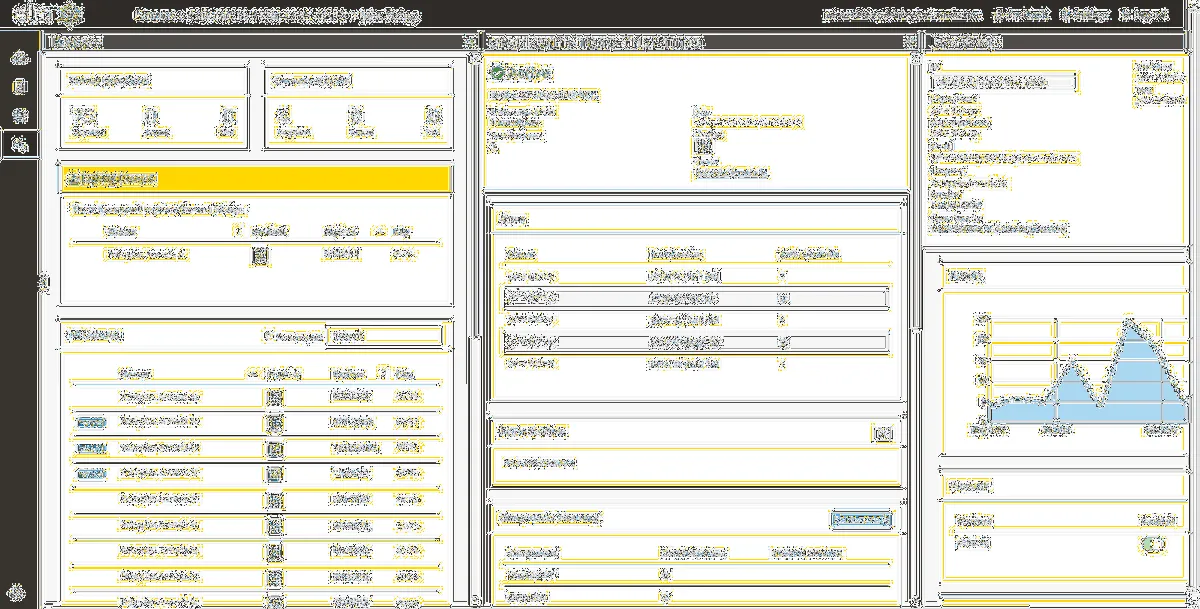This screenshot has width=1200, height=609.
Task: Click the first icon in the left sidebar
Action: pyautogui.click(x=18, y=57)
